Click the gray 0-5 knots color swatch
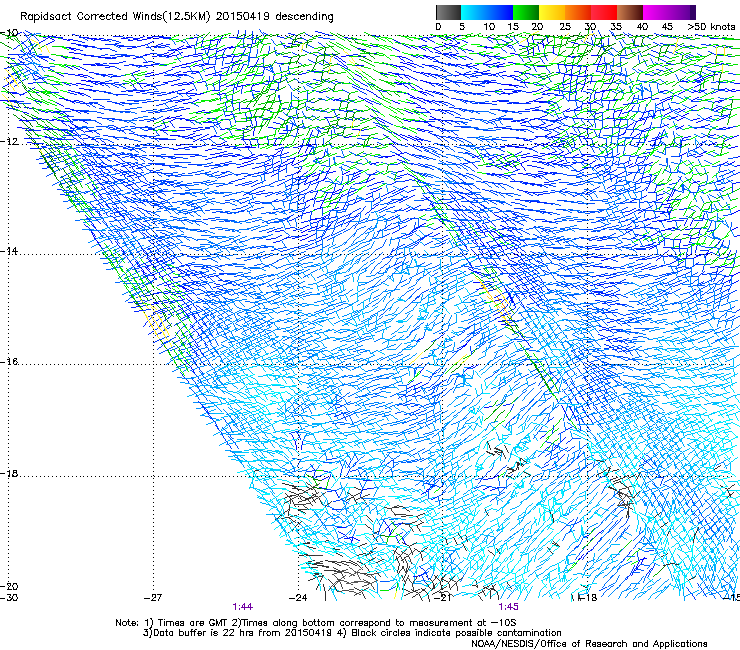The height and width of the screenshot is (650, 740). (x=448, y=12)
